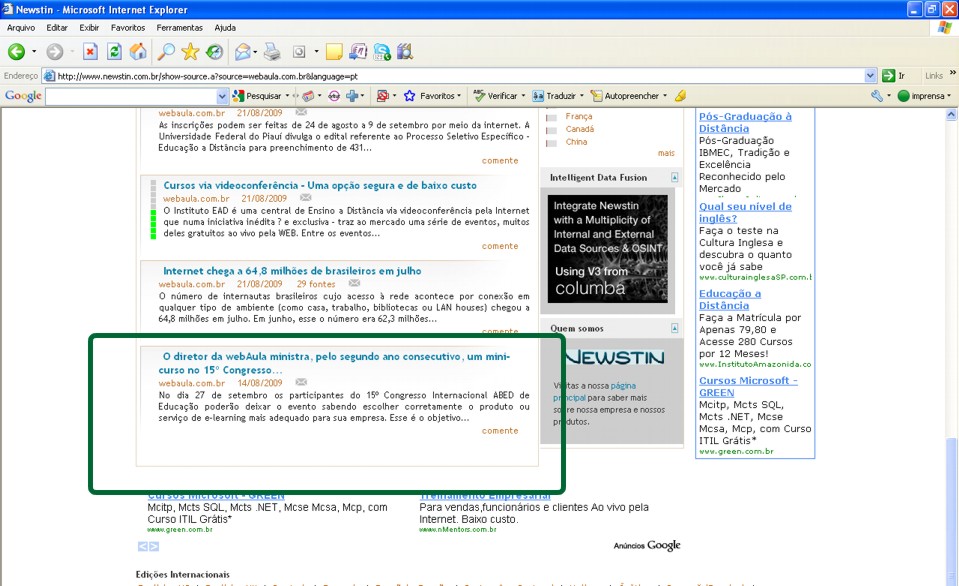Click the grey Forward arrow button
The width and height of the screenshot is (959, 586).
(x=54, y=52)
